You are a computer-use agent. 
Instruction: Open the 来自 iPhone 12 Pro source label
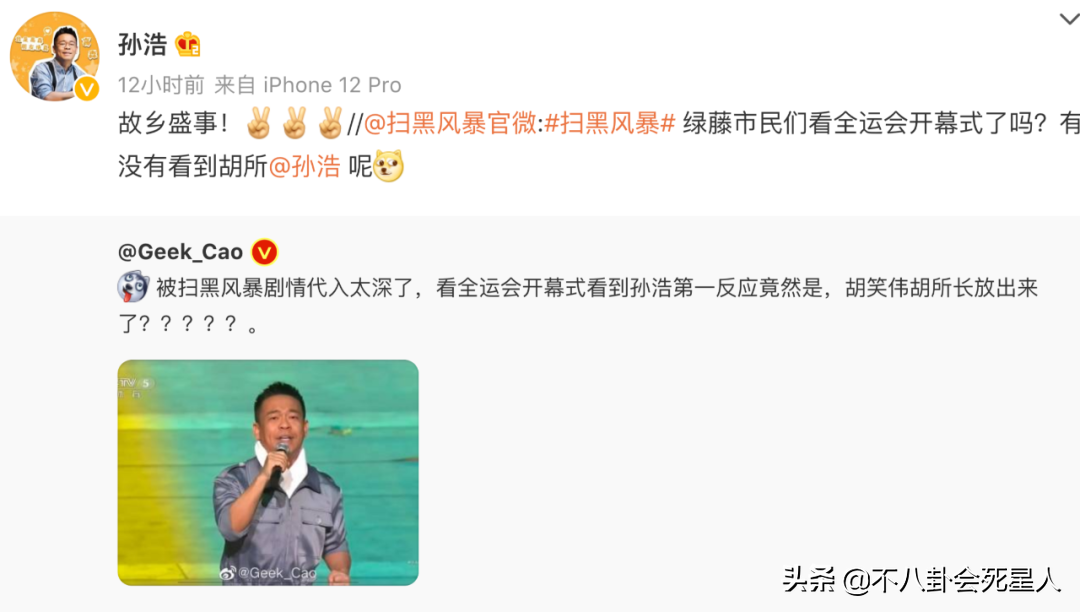tap(308, 85)
